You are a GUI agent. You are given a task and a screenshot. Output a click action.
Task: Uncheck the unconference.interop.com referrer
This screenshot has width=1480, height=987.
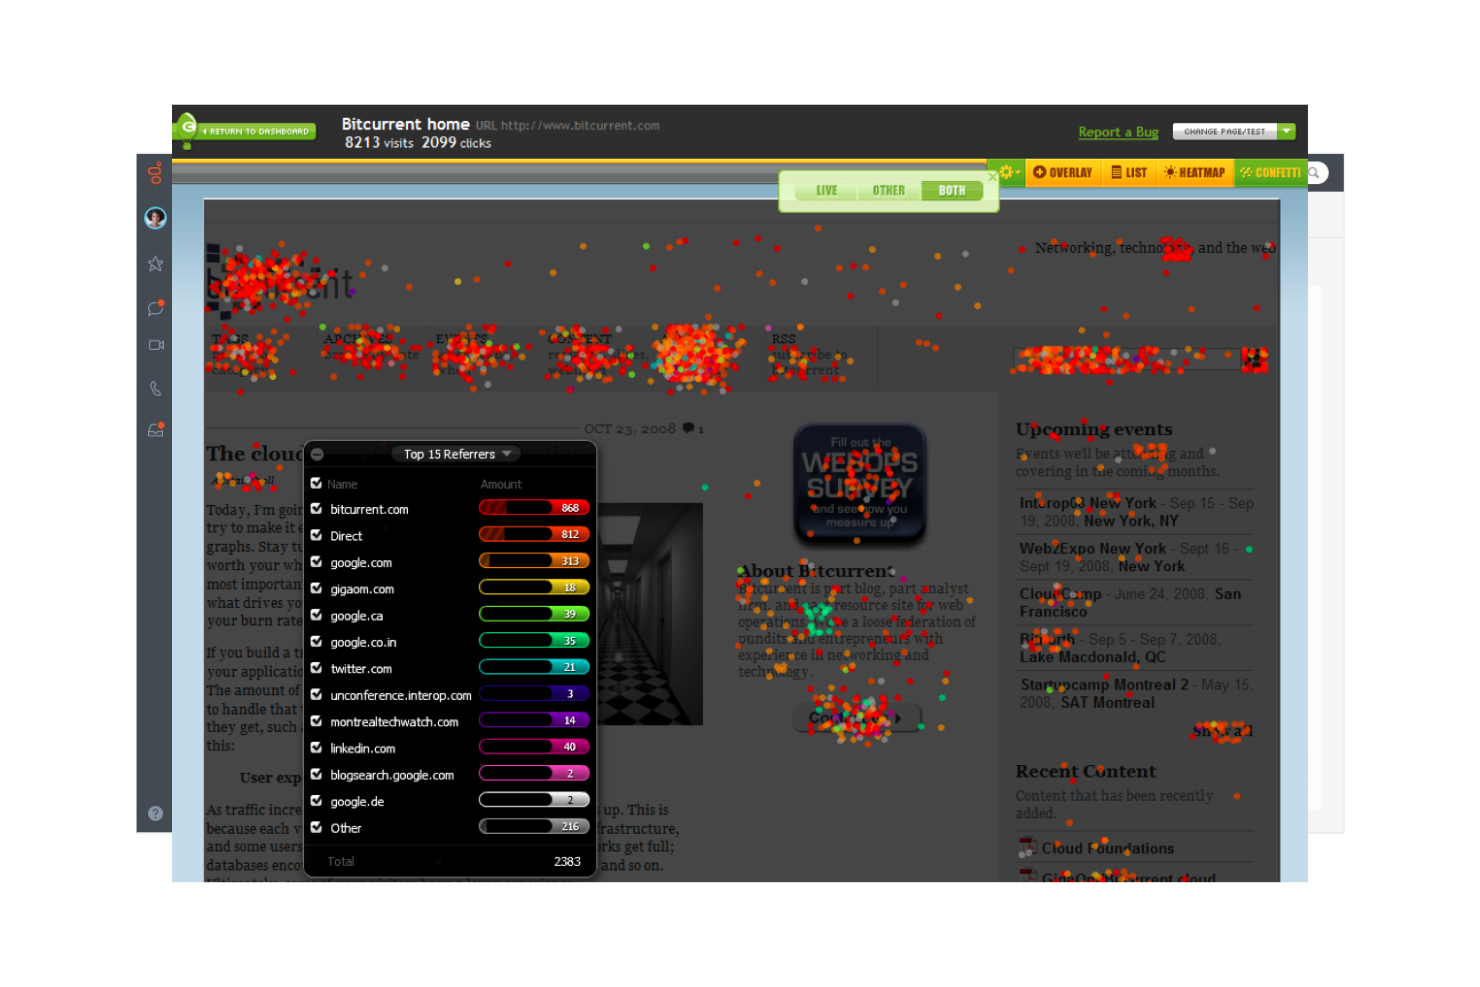point(316,694)
